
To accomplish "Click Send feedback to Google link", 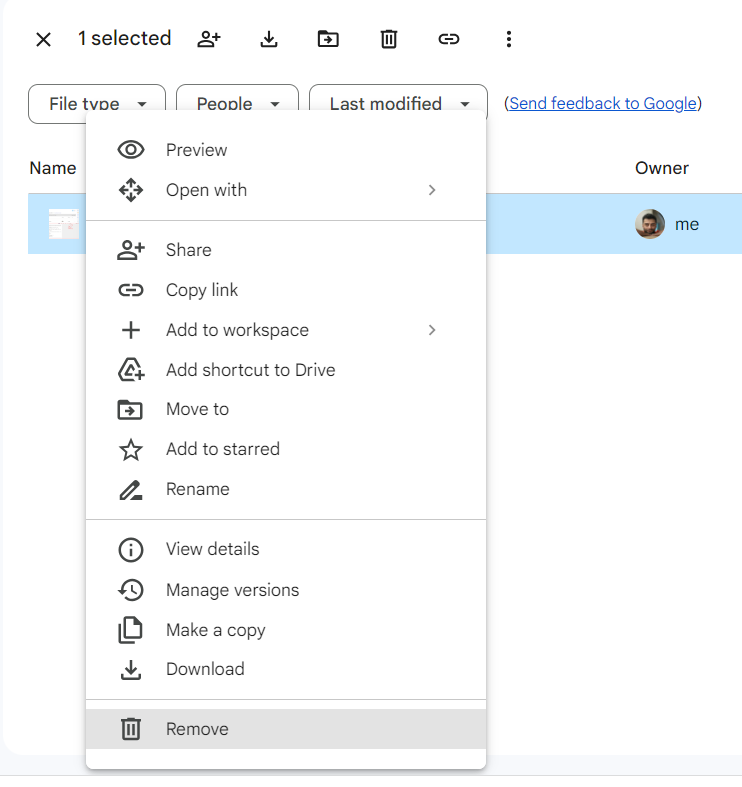I will (603, 103).
